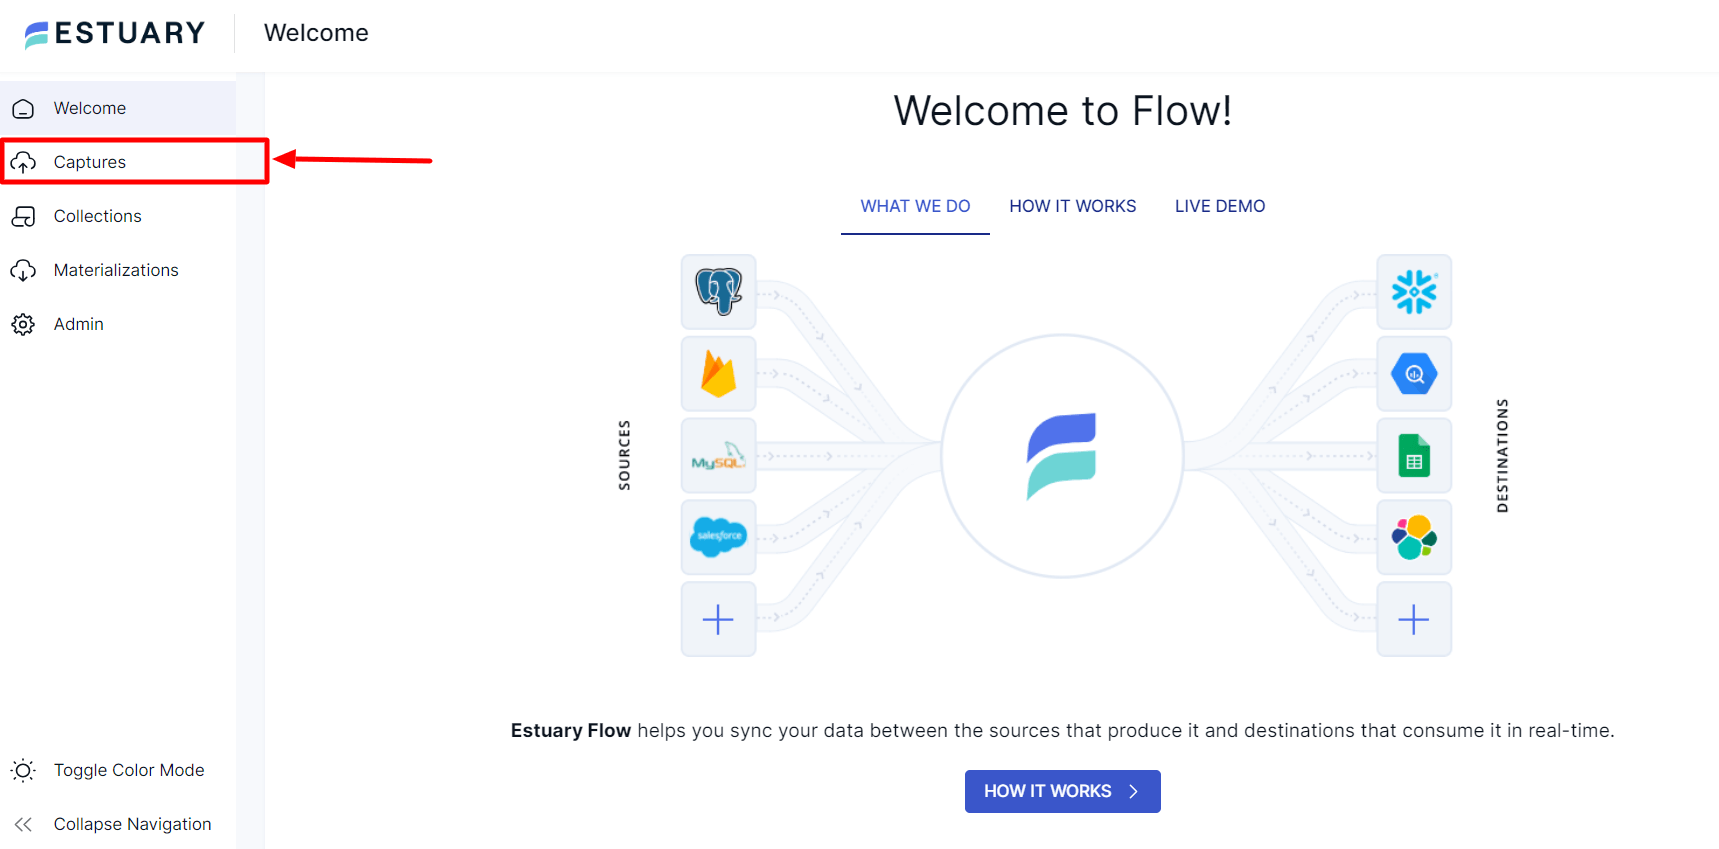This screenshot has height=849, width=1719.
Task: Click the Estuary Flow description text
Action: click(1062, 731)
